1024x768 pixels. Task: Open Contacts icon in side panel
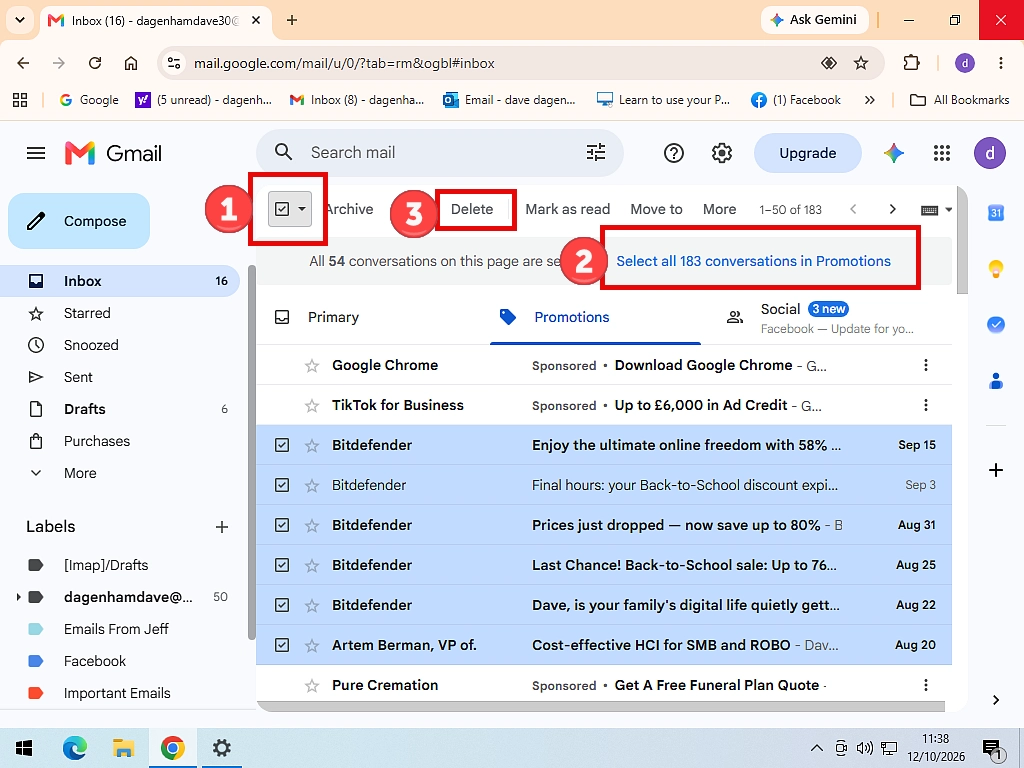[996, 381]
